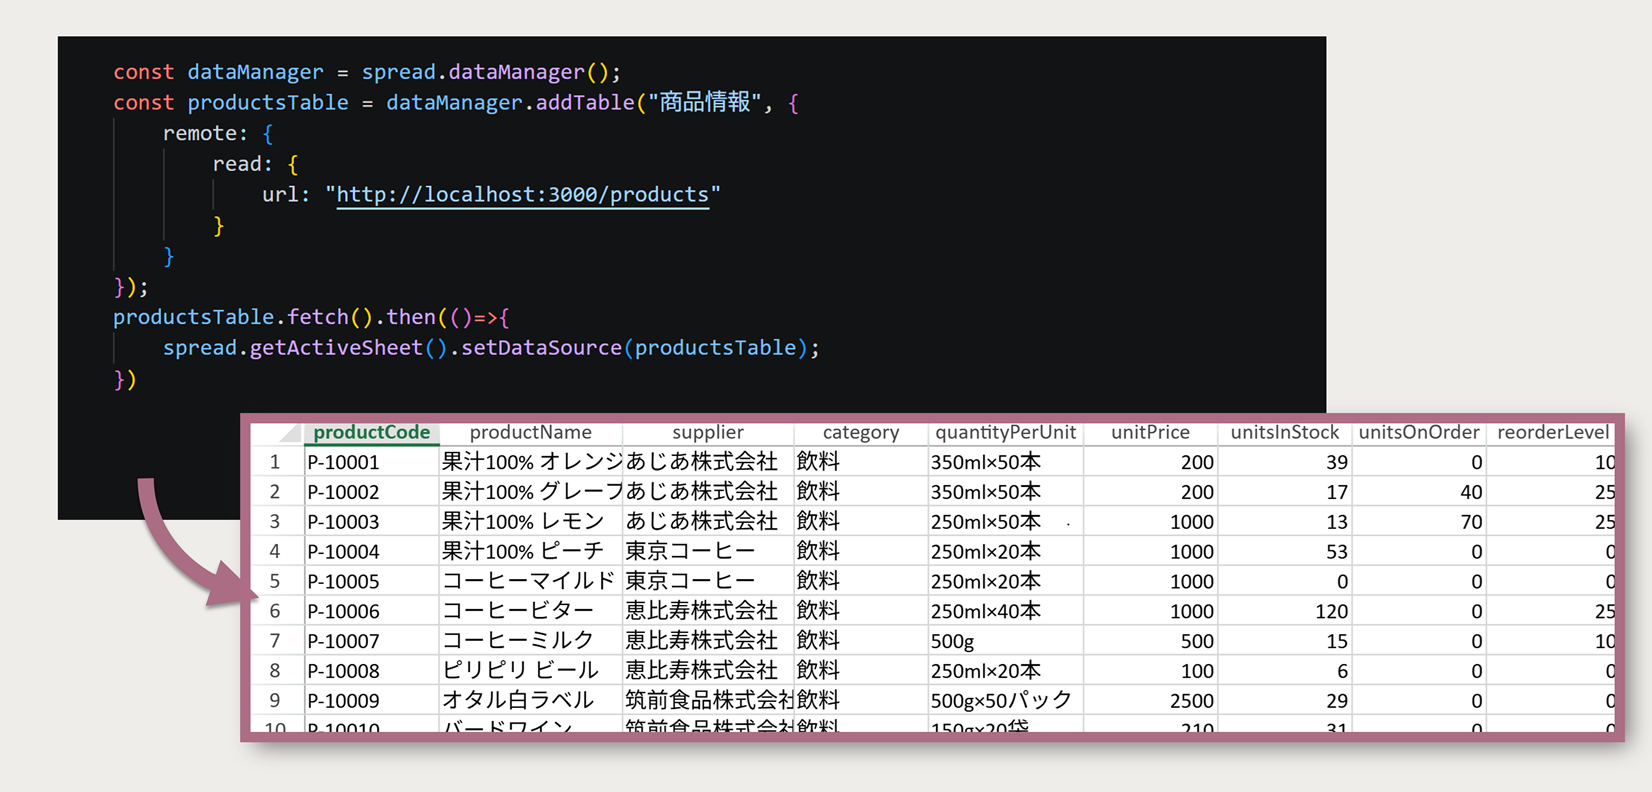Open the localhost:3000/products URL link

523,194
